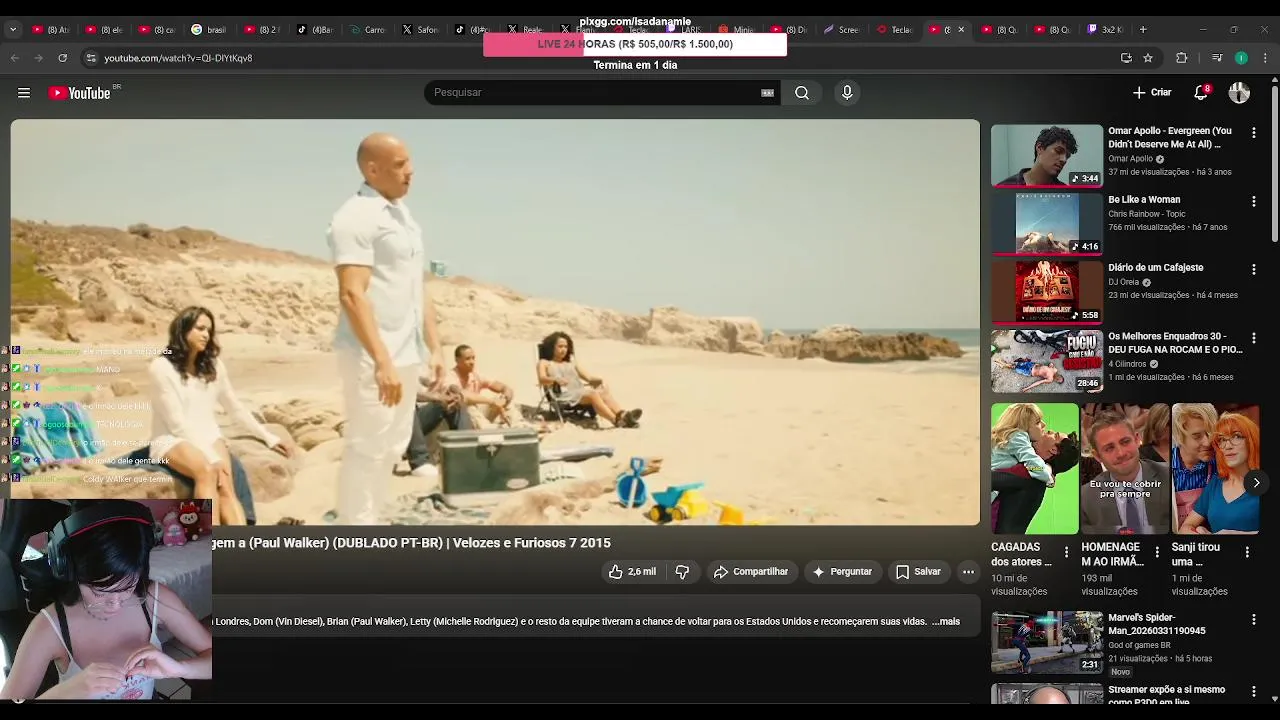The height and width of the screenshot is (720, 1280).
Task: Click the Perguntar ask button
Action: [842, 572]
